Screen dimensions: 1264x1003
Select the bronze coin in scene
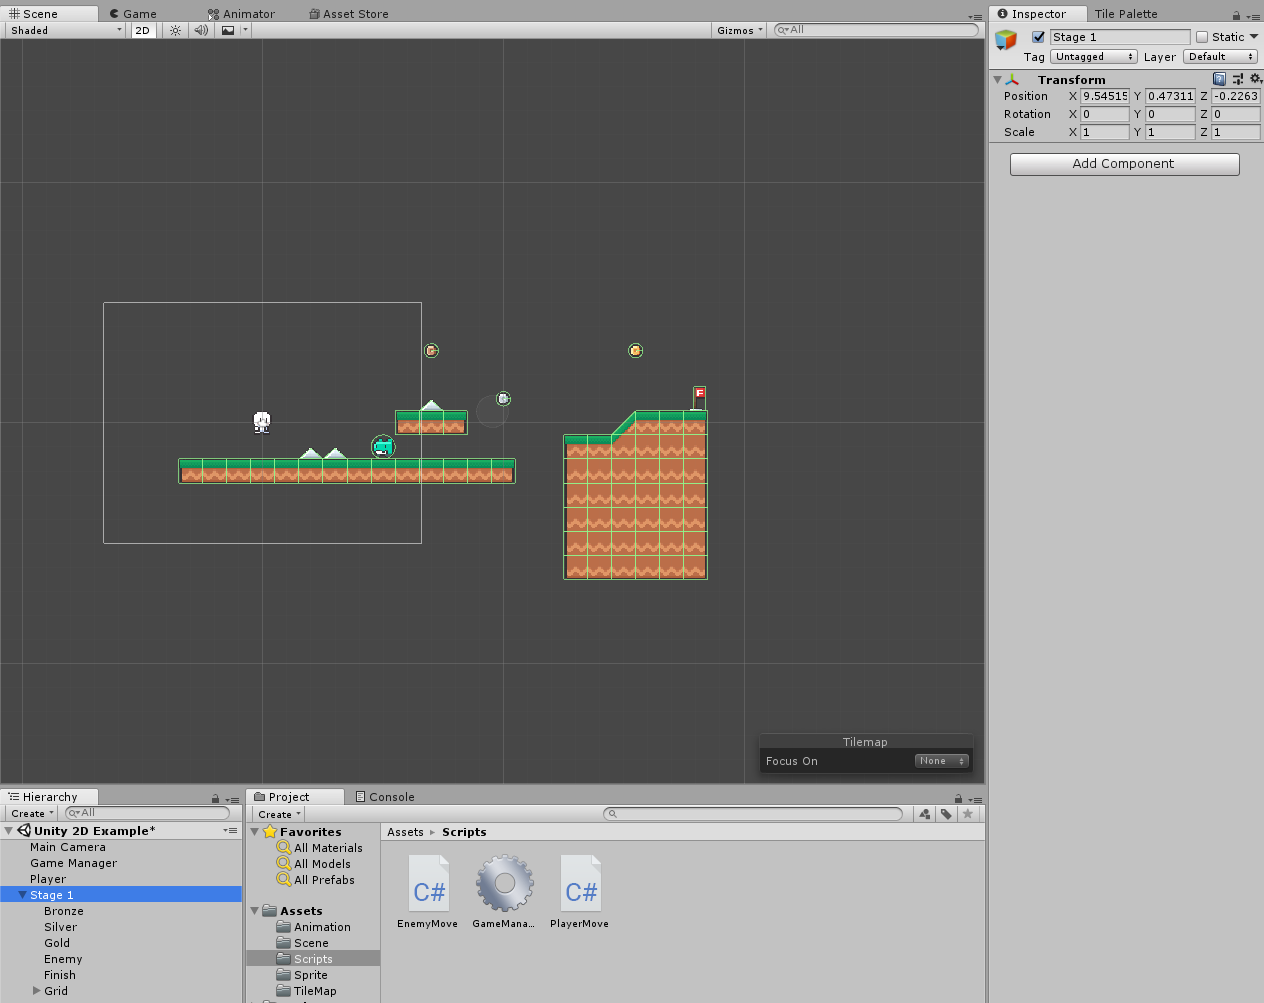431,351
